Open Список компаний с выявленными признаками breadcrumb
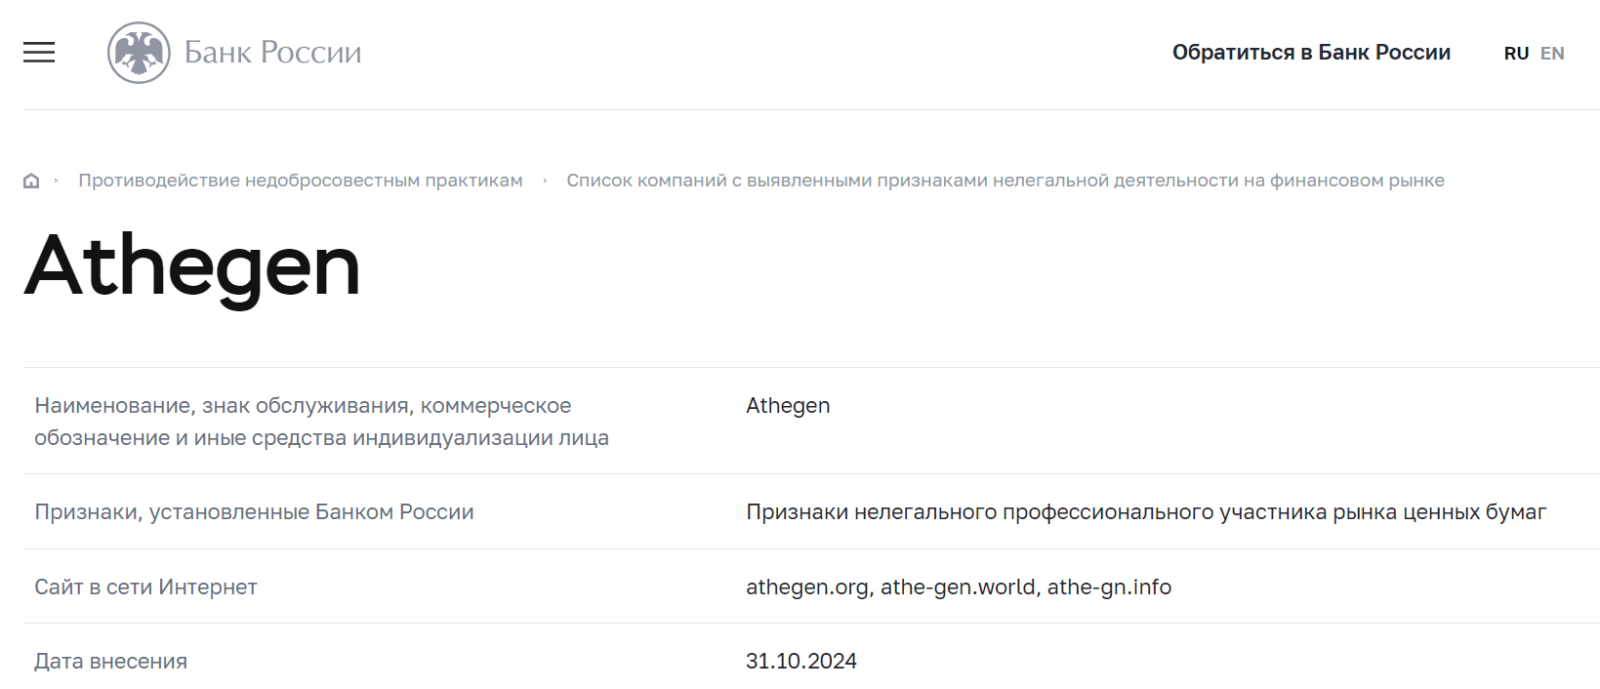The width and height of the screenshot is (1600, 689). point(1005,181)
